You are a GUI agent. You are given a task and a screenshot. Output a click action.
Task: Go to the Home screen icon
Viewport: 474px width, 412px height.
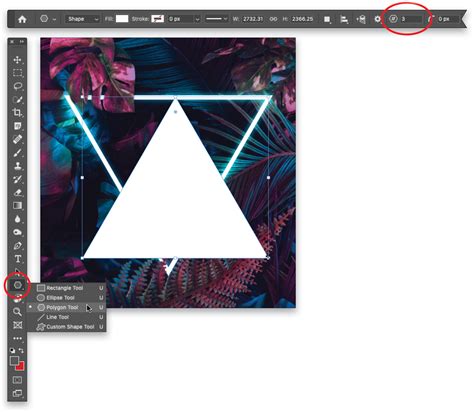click(22, 19)
